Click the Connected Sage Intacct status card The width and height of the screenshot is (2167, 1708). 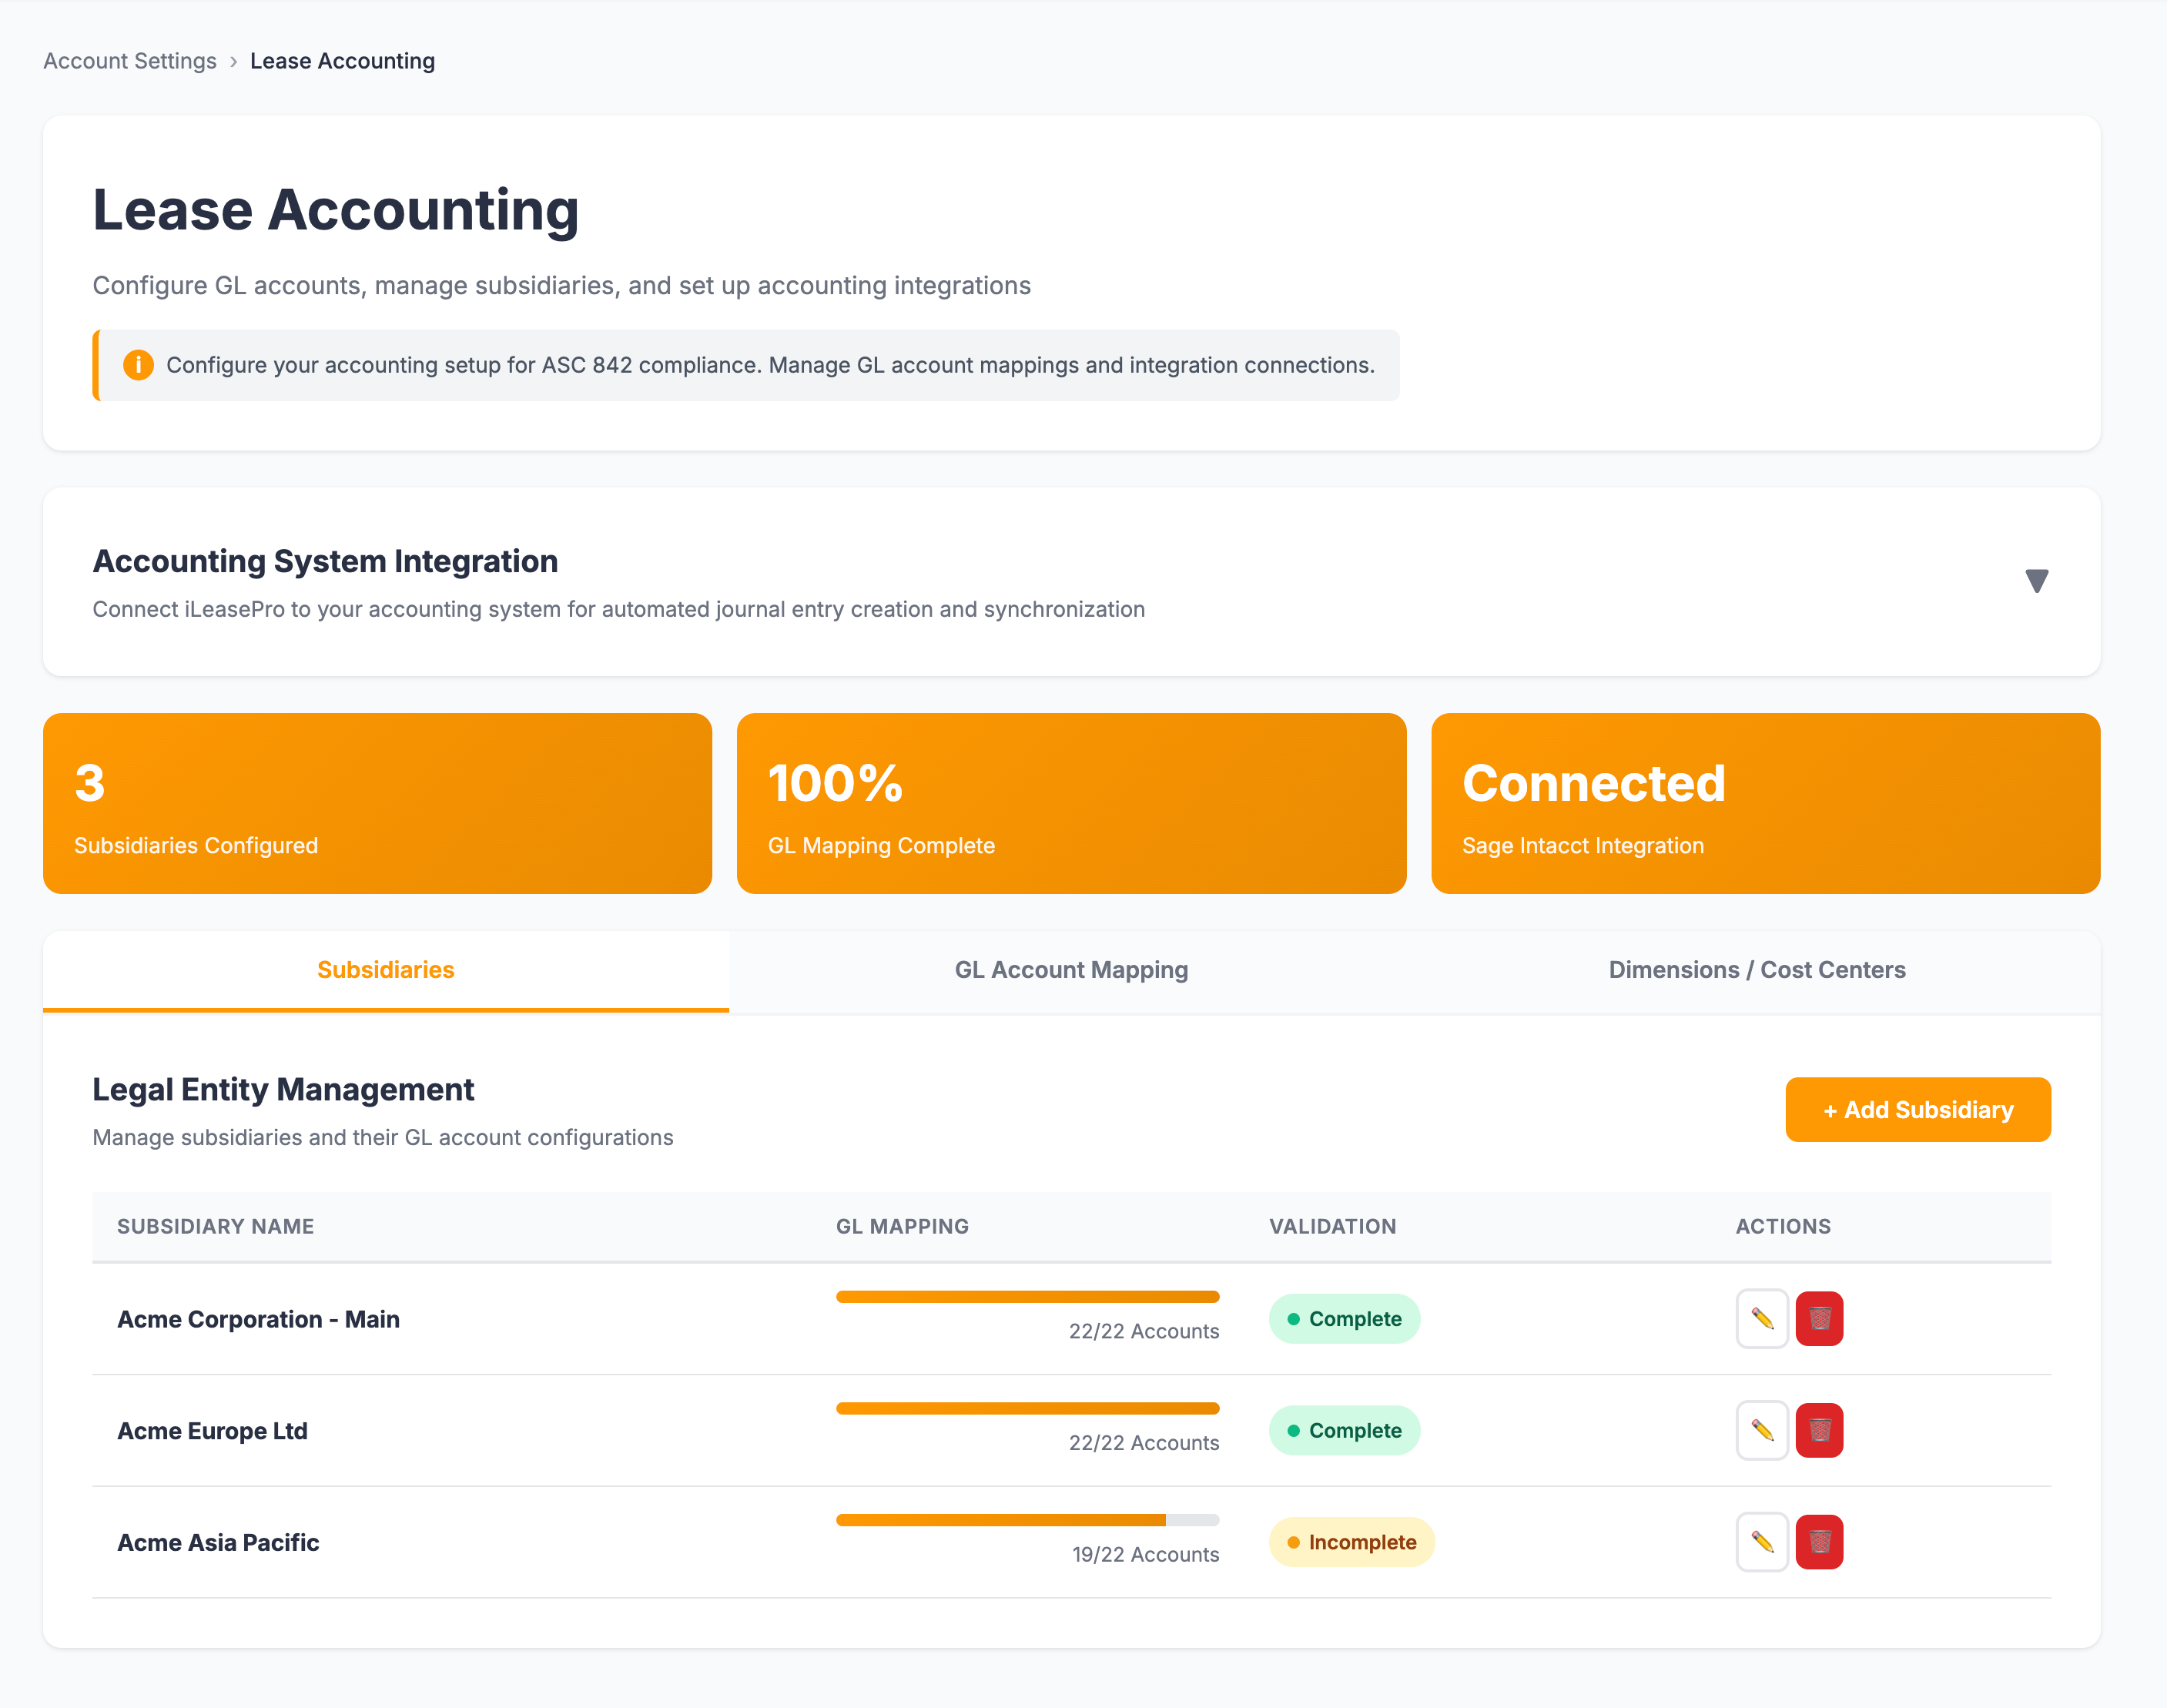[1765, 804]
